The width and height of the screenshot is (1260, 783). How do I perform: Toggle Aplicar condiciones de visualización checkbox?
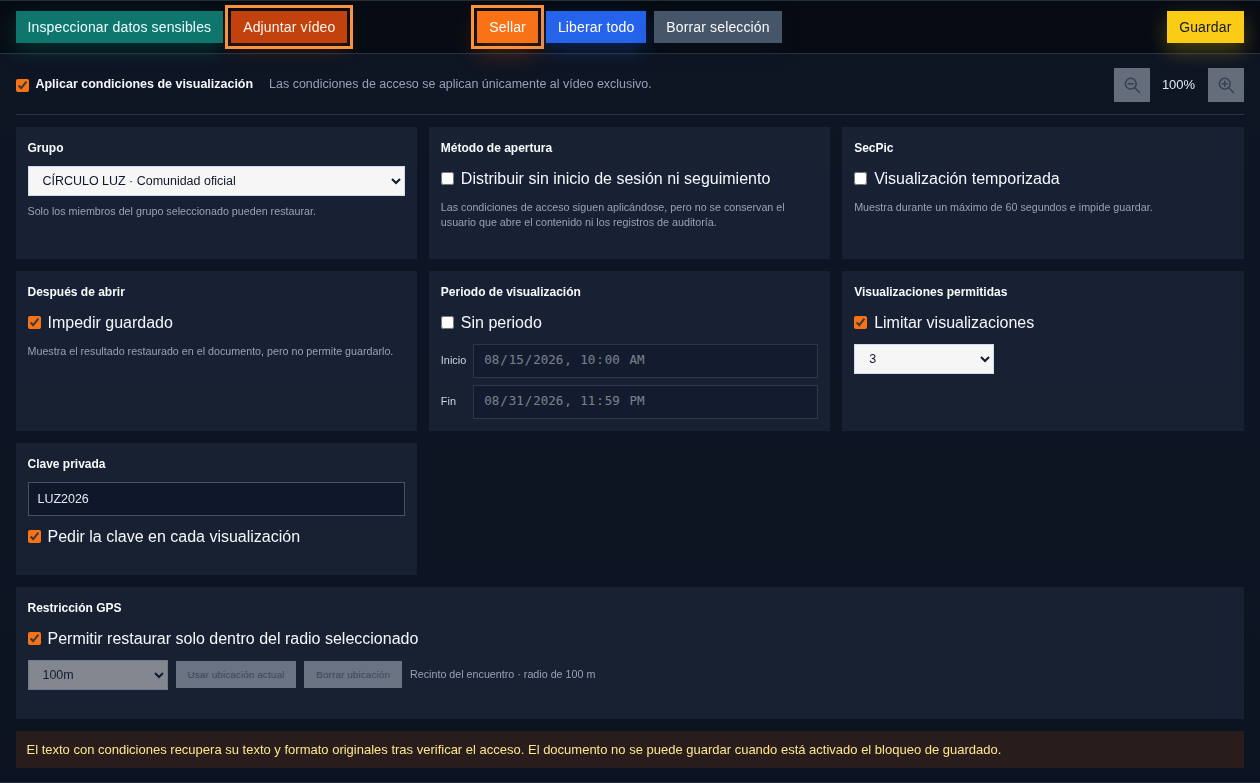coord(22,85)
